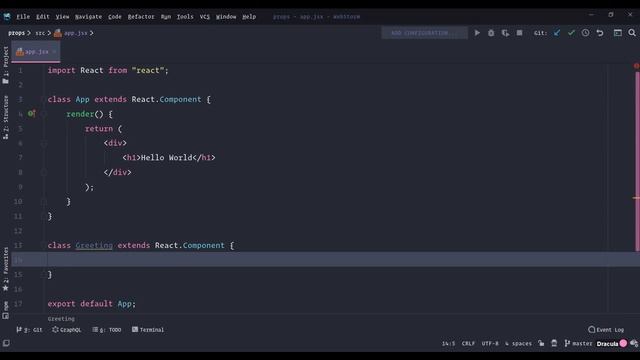Image resolution: width=640 pixels, height=360 pixels.
Task: Click the closing div fold marker on line 8
Action: tap(44, 172)
